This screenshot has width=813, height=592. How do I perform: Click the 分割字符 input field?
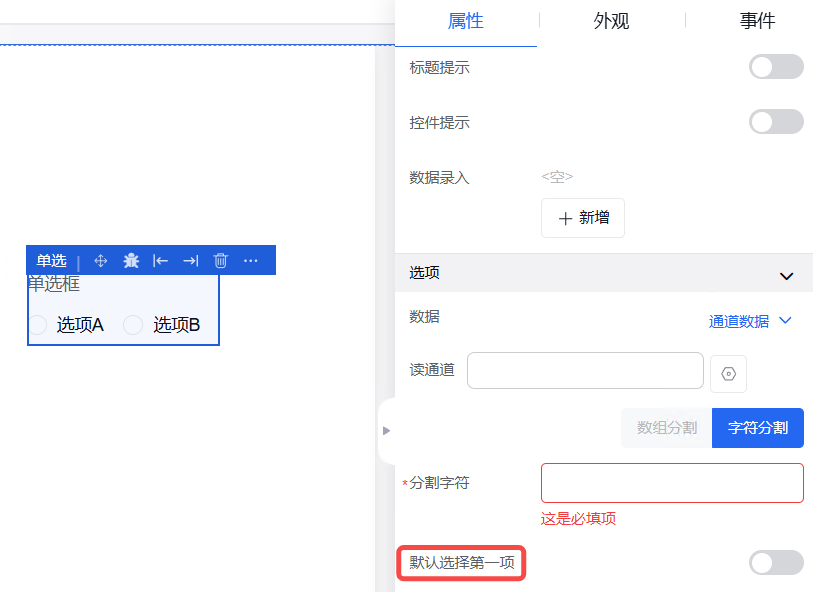672,483
